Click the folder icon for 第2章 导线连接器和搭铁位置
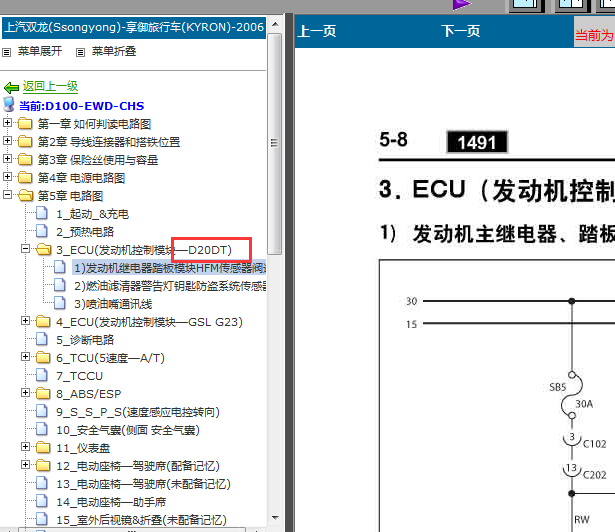Image resolution: width=615 pixels, height=532 pixels. tap(25, 141)
